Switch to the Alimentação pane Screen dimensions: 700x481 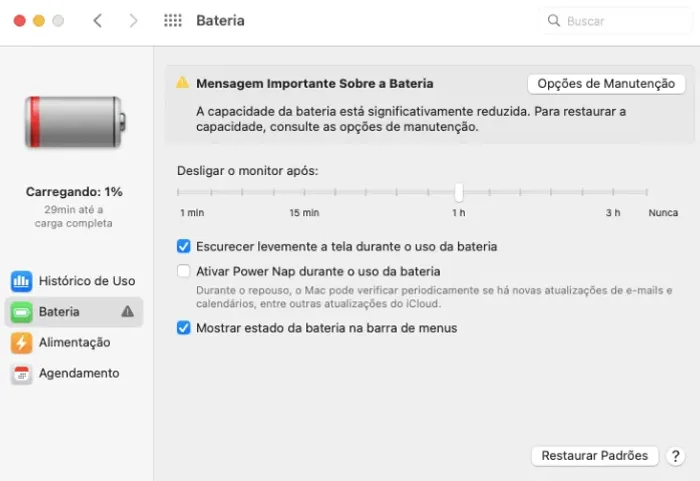(74, 343)
